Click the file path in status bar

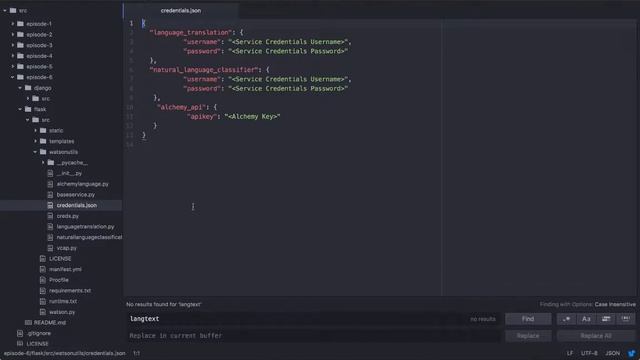pyautogui.click(x=64, y=353)
